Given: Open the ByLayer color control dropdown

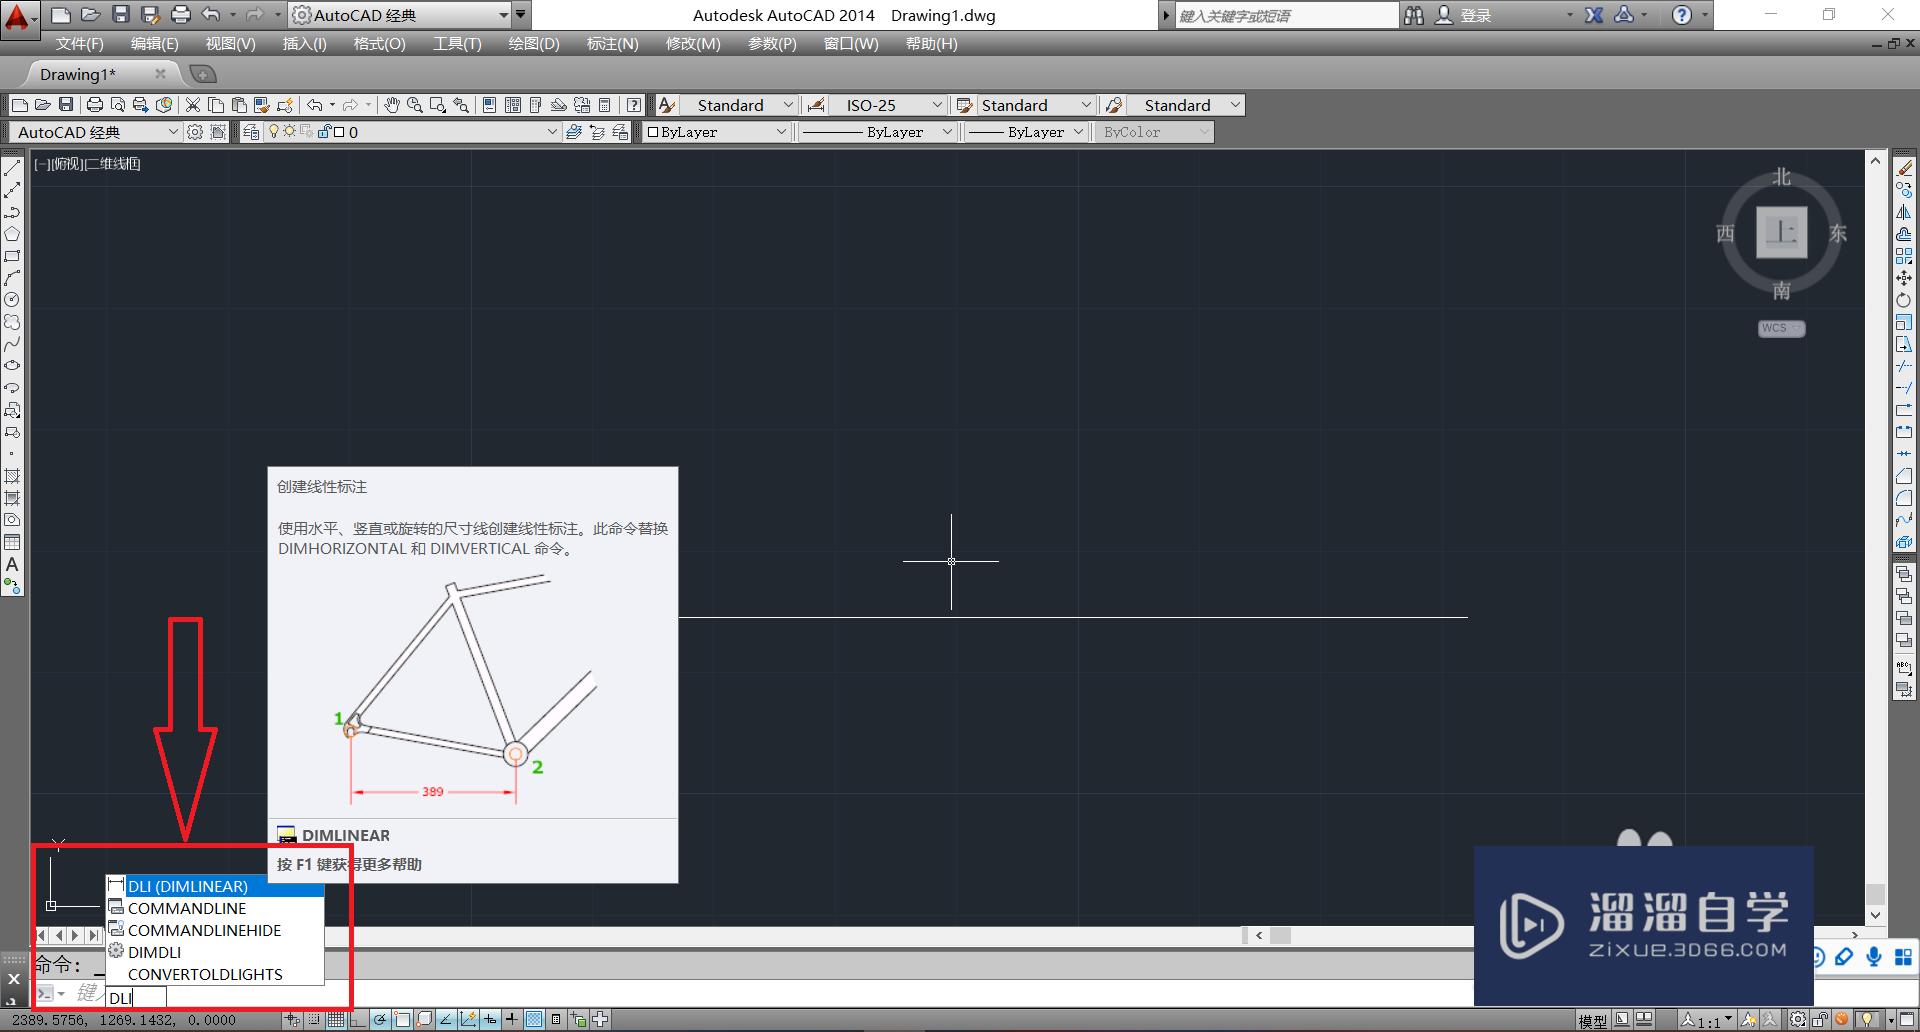Looking at the screenshot, I should click(781, 132).
